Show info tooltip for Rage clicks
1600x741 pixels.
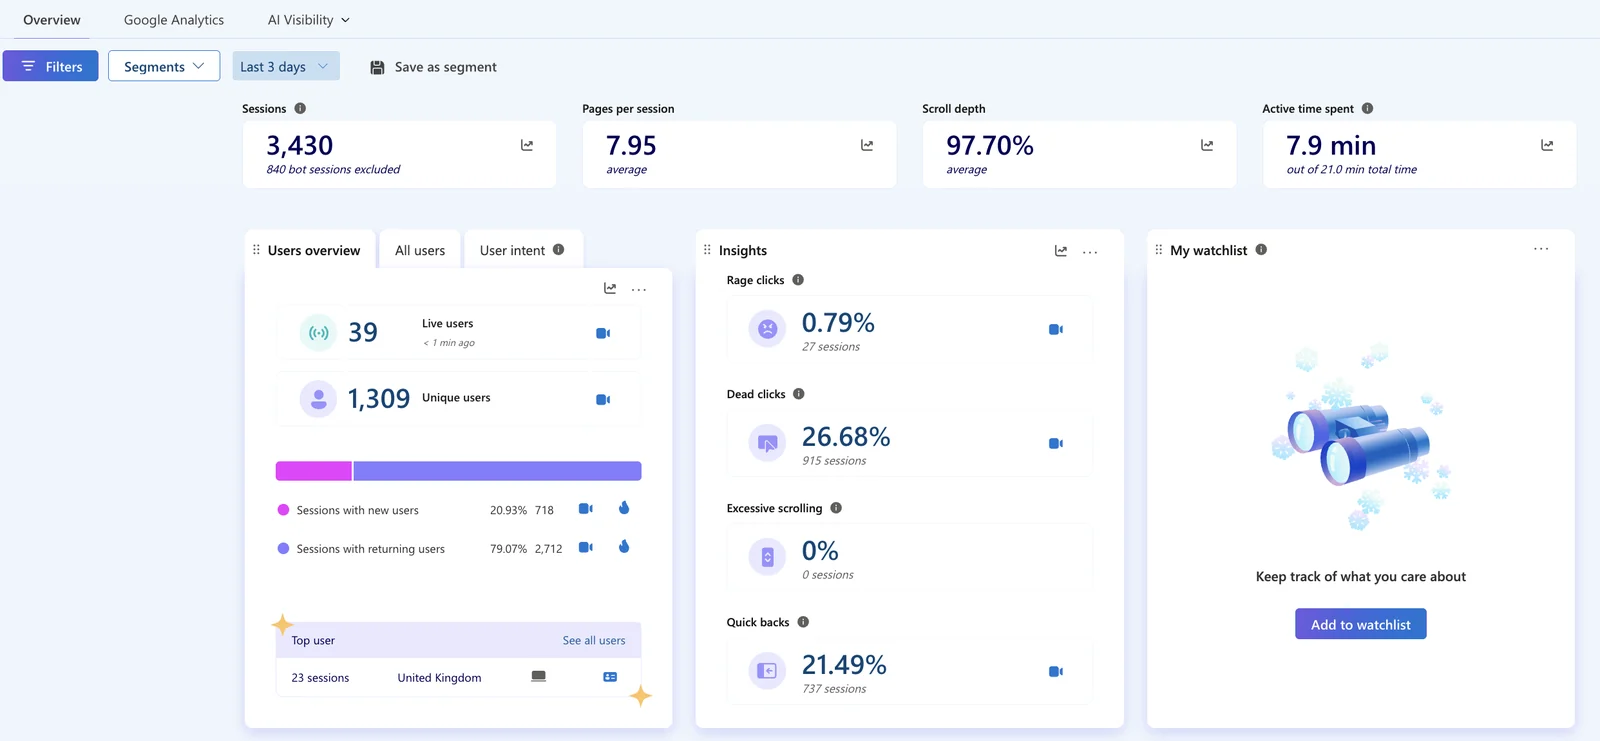pos(798,280)
